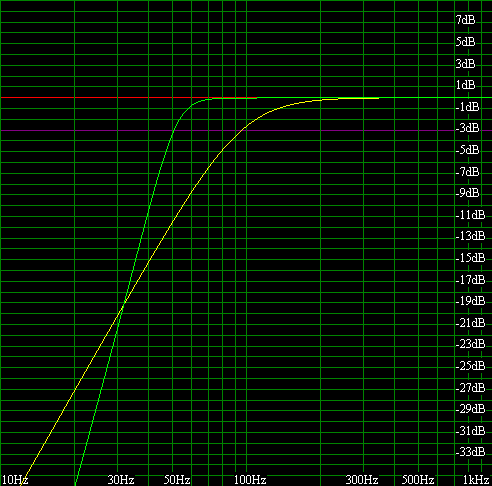Click the -1dB axis label
This screenshot has width=492, height=486.
click(467, 107)
